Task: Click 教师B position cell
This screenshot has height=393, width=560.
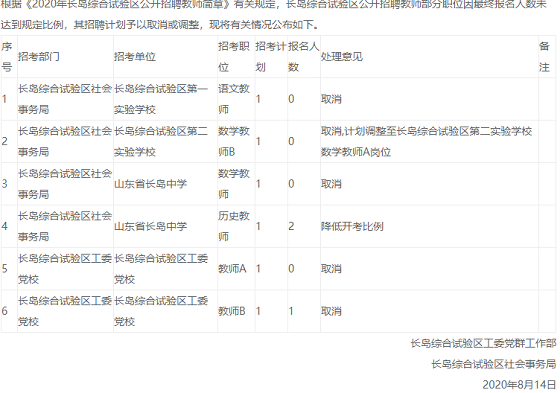Action: point(232,311)
